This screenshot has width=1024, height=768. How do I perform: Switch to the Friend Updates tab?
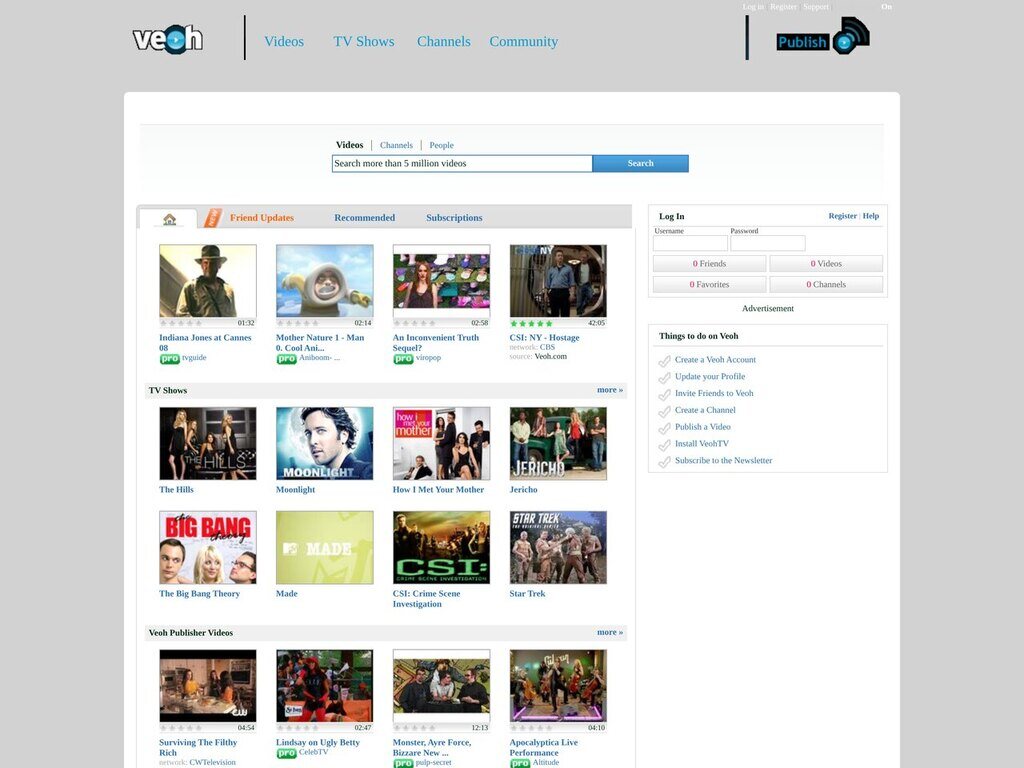(x=262, y=217)
